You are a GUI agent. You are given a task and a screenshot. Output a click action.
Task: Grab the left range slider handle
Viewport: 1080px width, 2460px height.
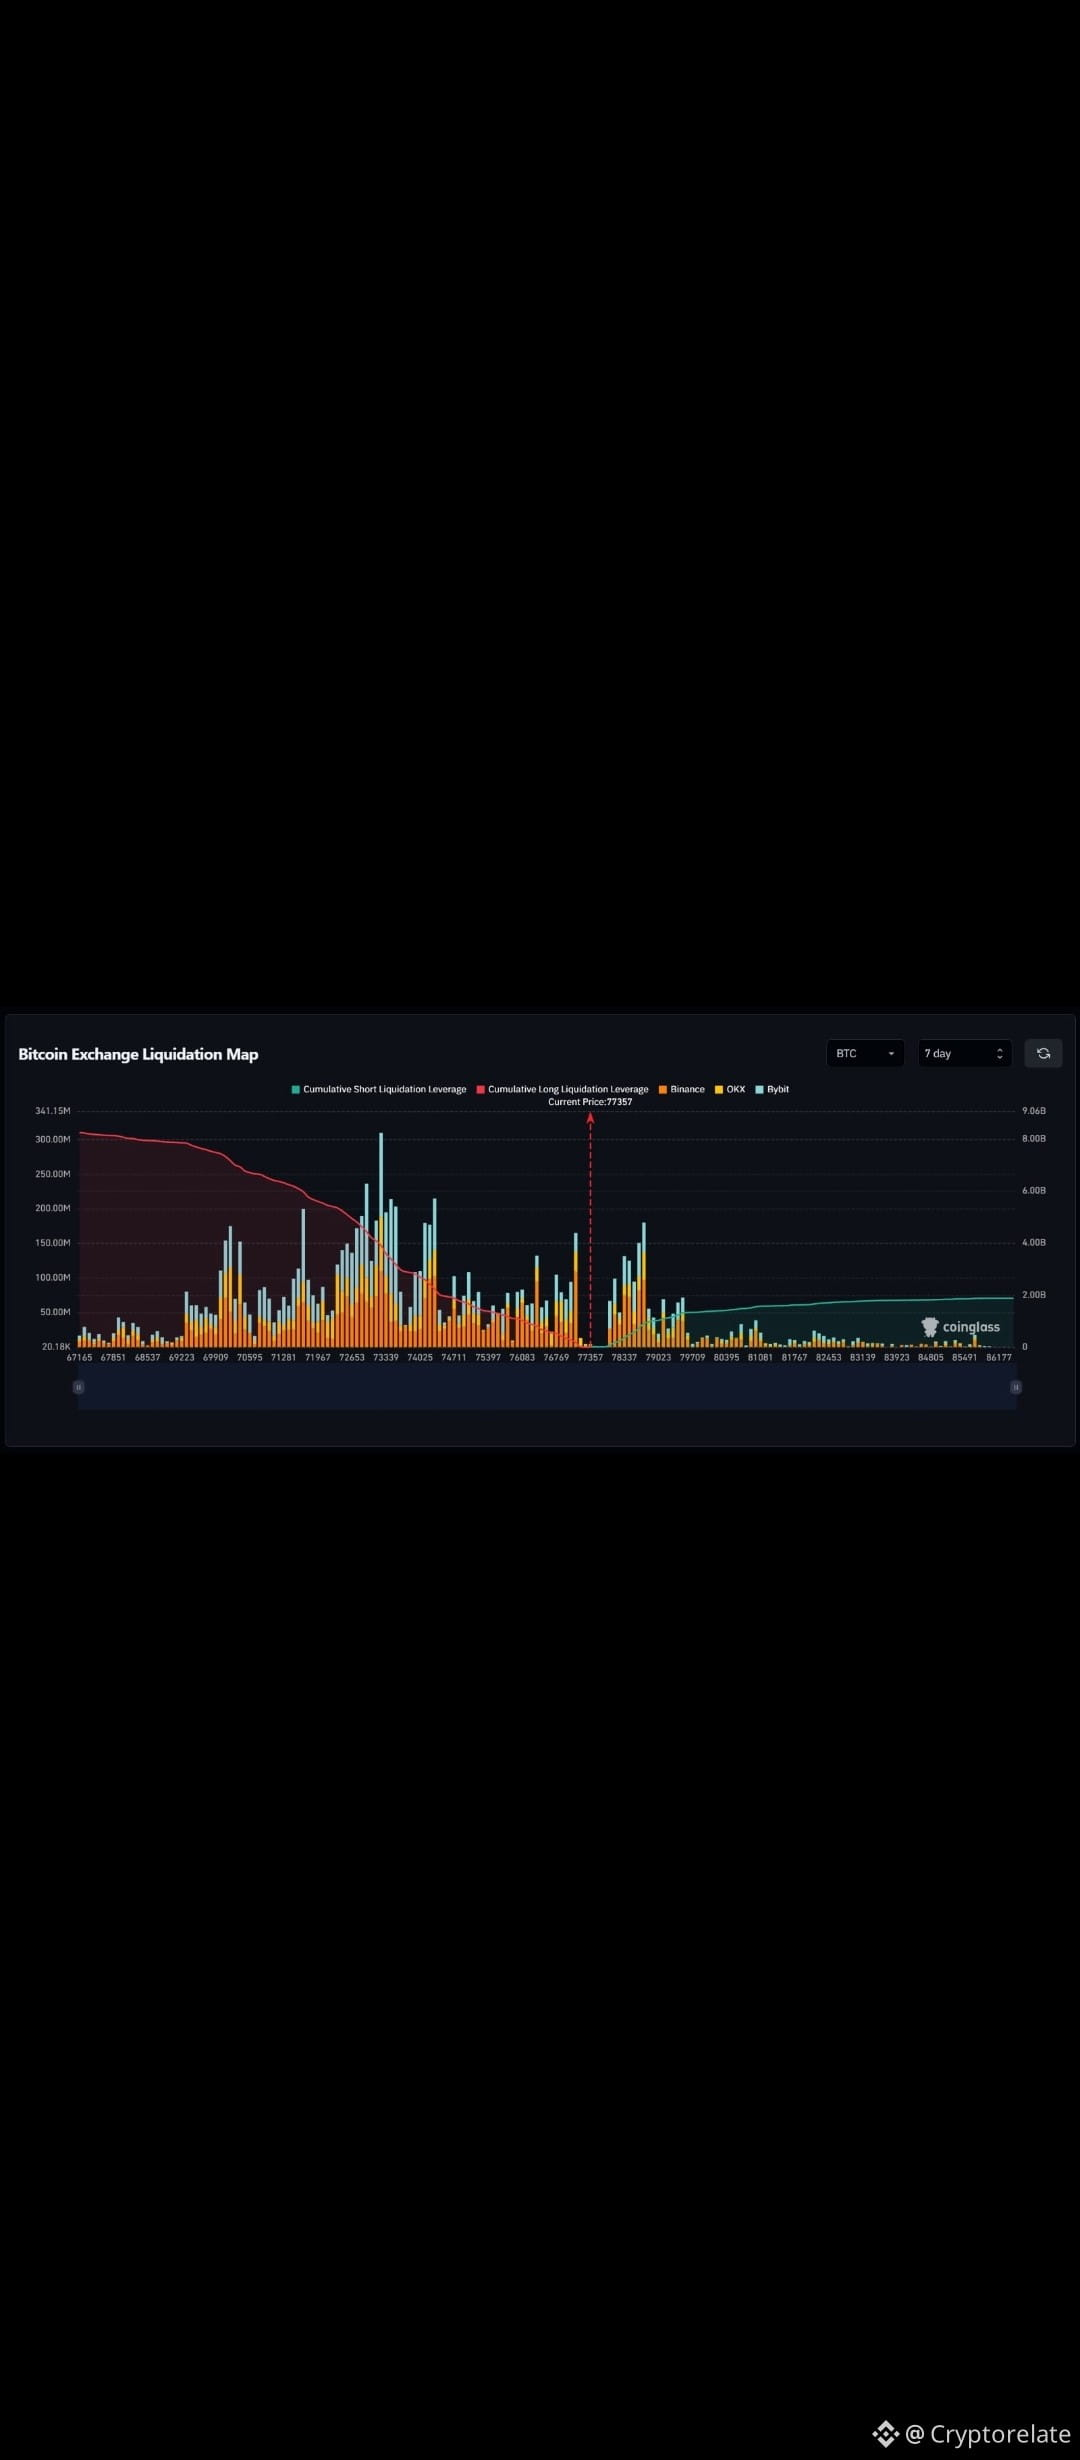tap(78, 1387)
